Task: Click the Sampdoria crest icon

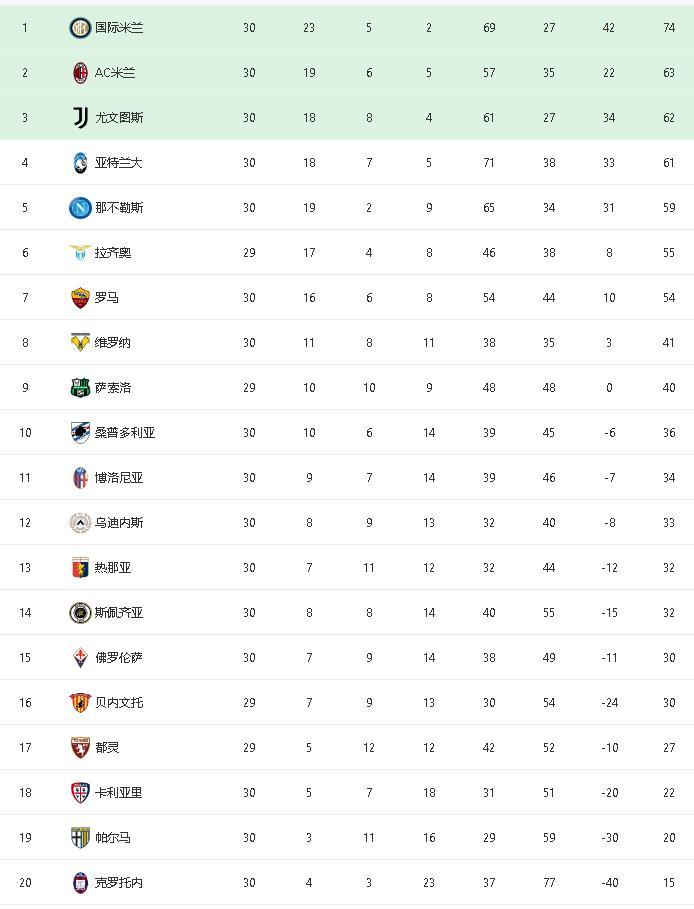Action: pyautogui.click(x=80, y=433)
